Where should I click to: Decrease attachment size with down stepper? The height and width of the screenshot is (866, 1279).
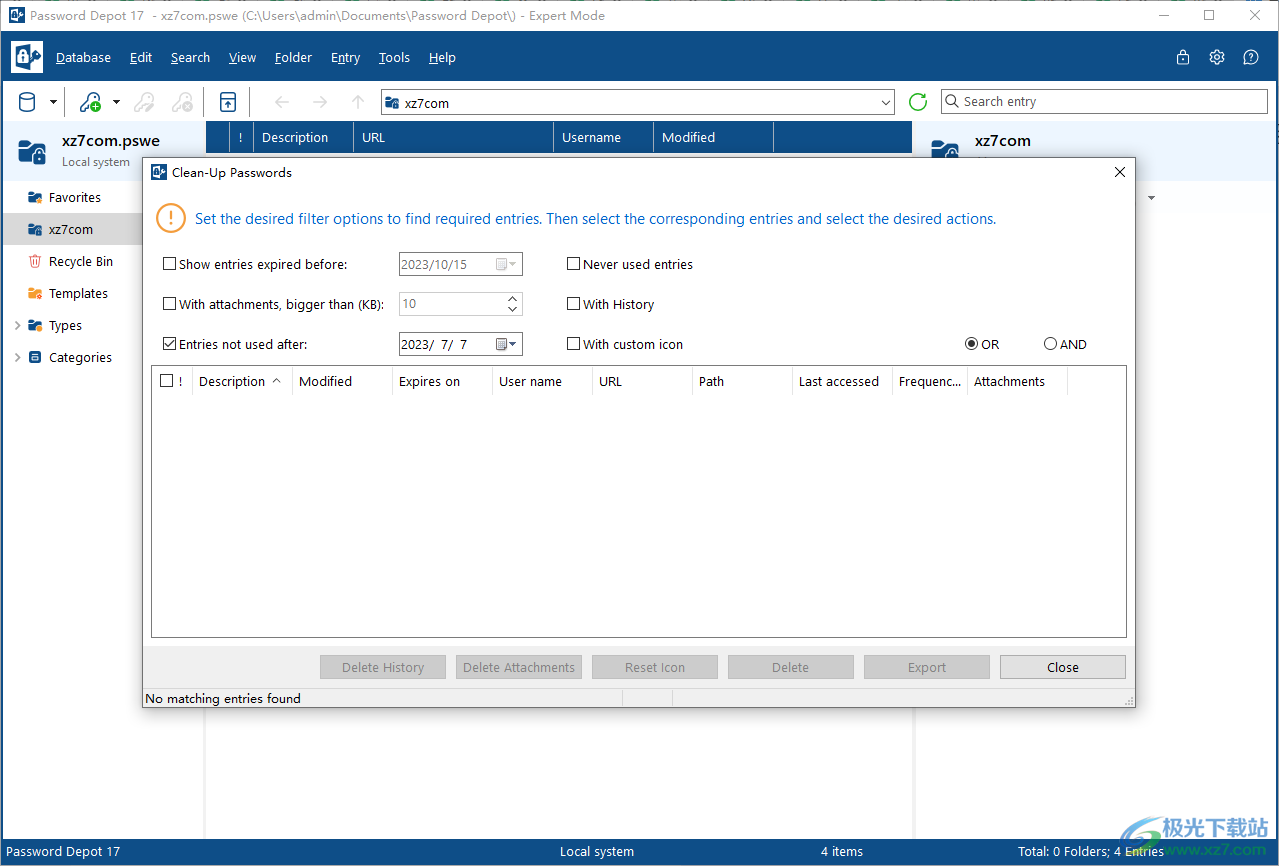pyautogui.click(x=513, y=309)
